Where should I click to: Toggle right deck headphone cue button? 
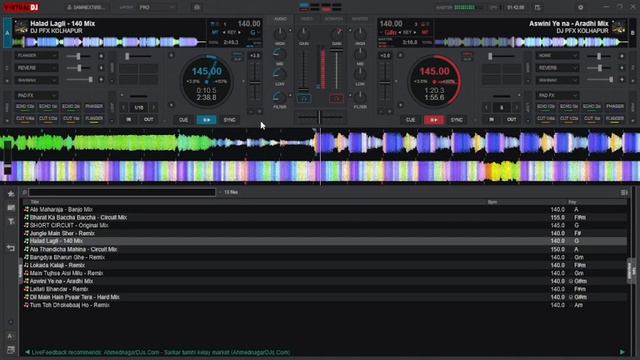(x=336, y=98)
